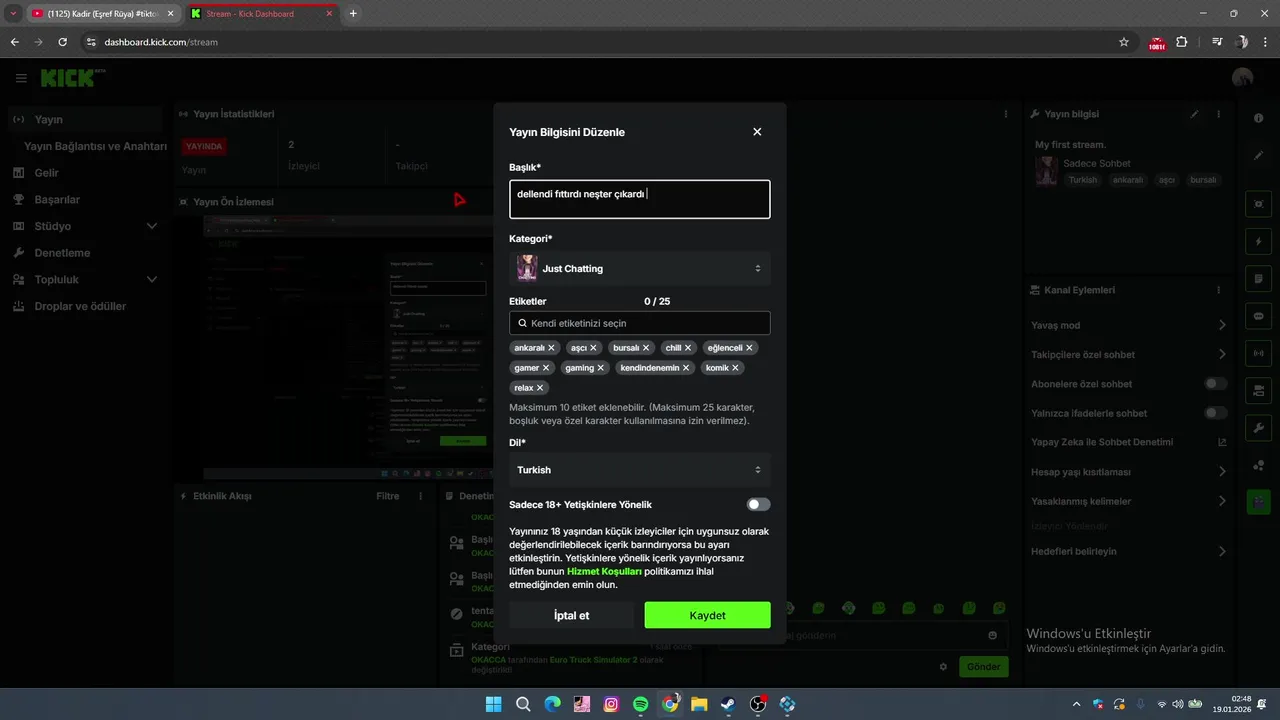Screen dimensions: 1280x720
Task: Open the profile avatar menu
Action: coord(1243,78)
